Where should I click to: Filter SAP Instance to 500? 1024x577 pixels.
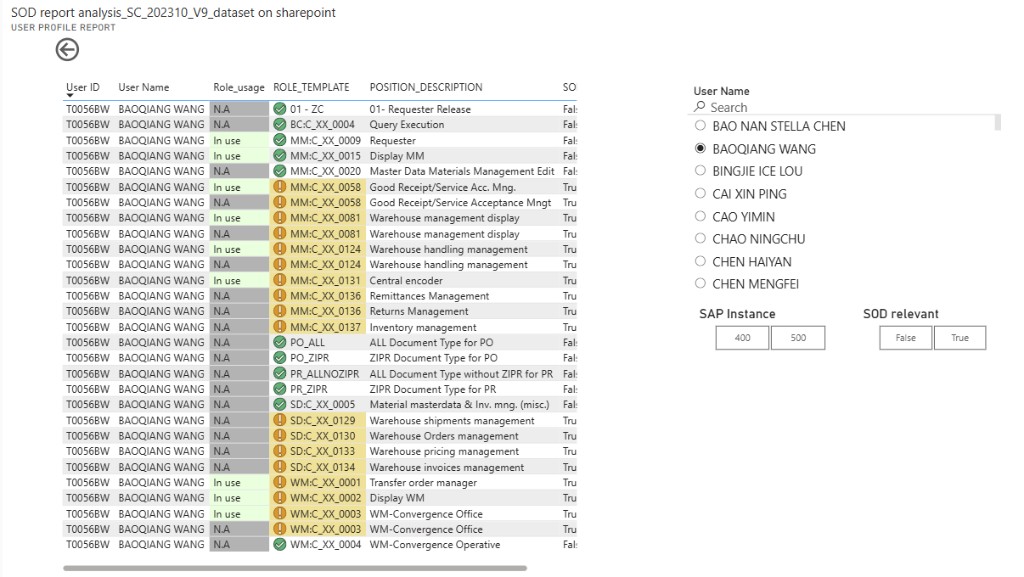coord(798,337)
